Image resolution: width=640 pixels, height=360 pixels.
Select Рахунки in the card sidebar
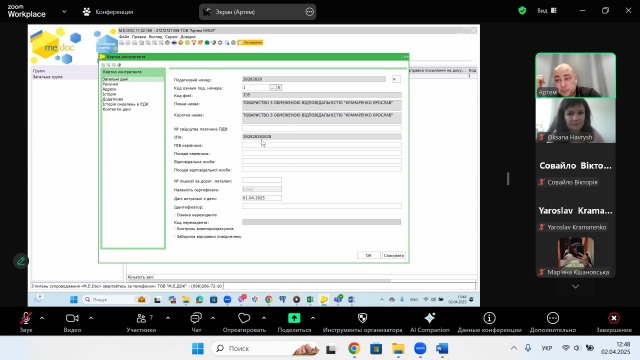(110, 84)
